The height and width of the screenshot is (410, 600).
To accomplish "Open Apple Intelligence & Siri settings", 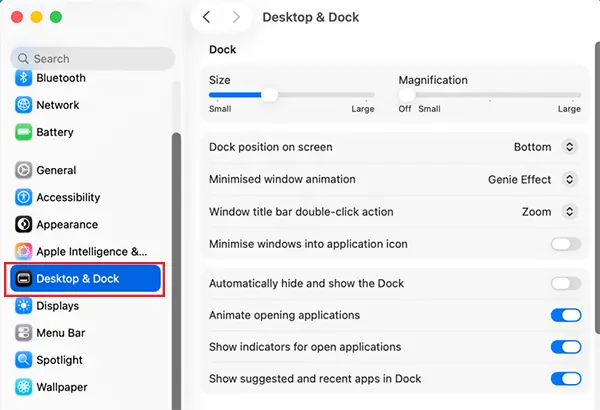I will point(92,252).
